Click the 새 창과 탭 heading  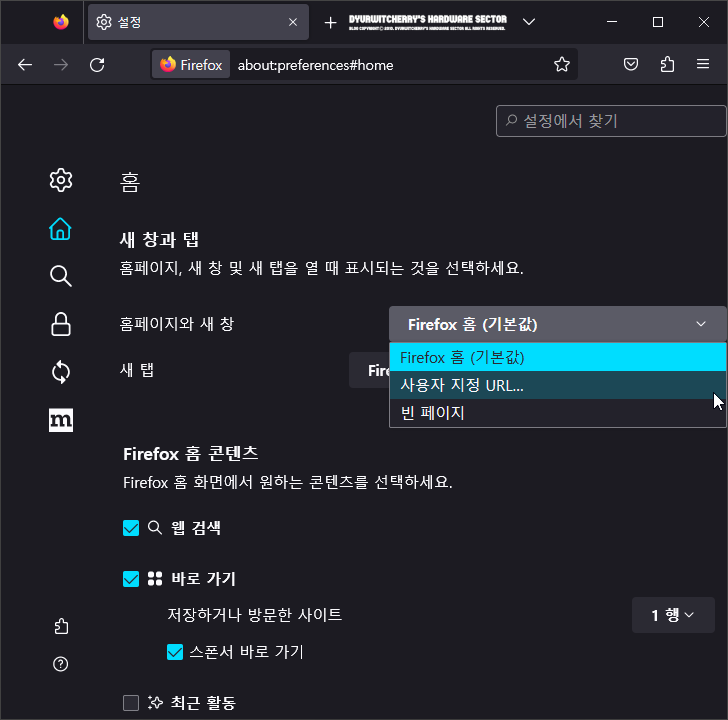click(159, 240)
